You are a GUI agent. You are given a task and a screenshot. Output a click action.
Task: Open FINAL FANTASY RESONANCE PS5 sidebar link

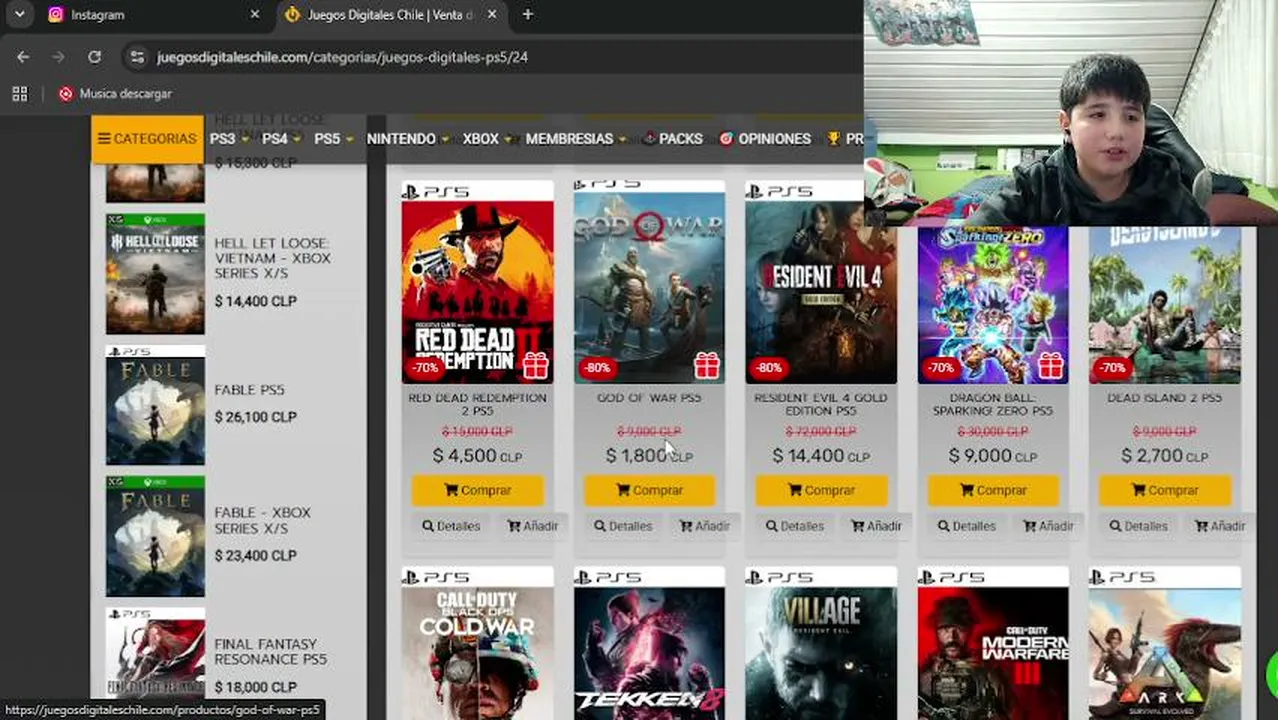tap(270, 652)
